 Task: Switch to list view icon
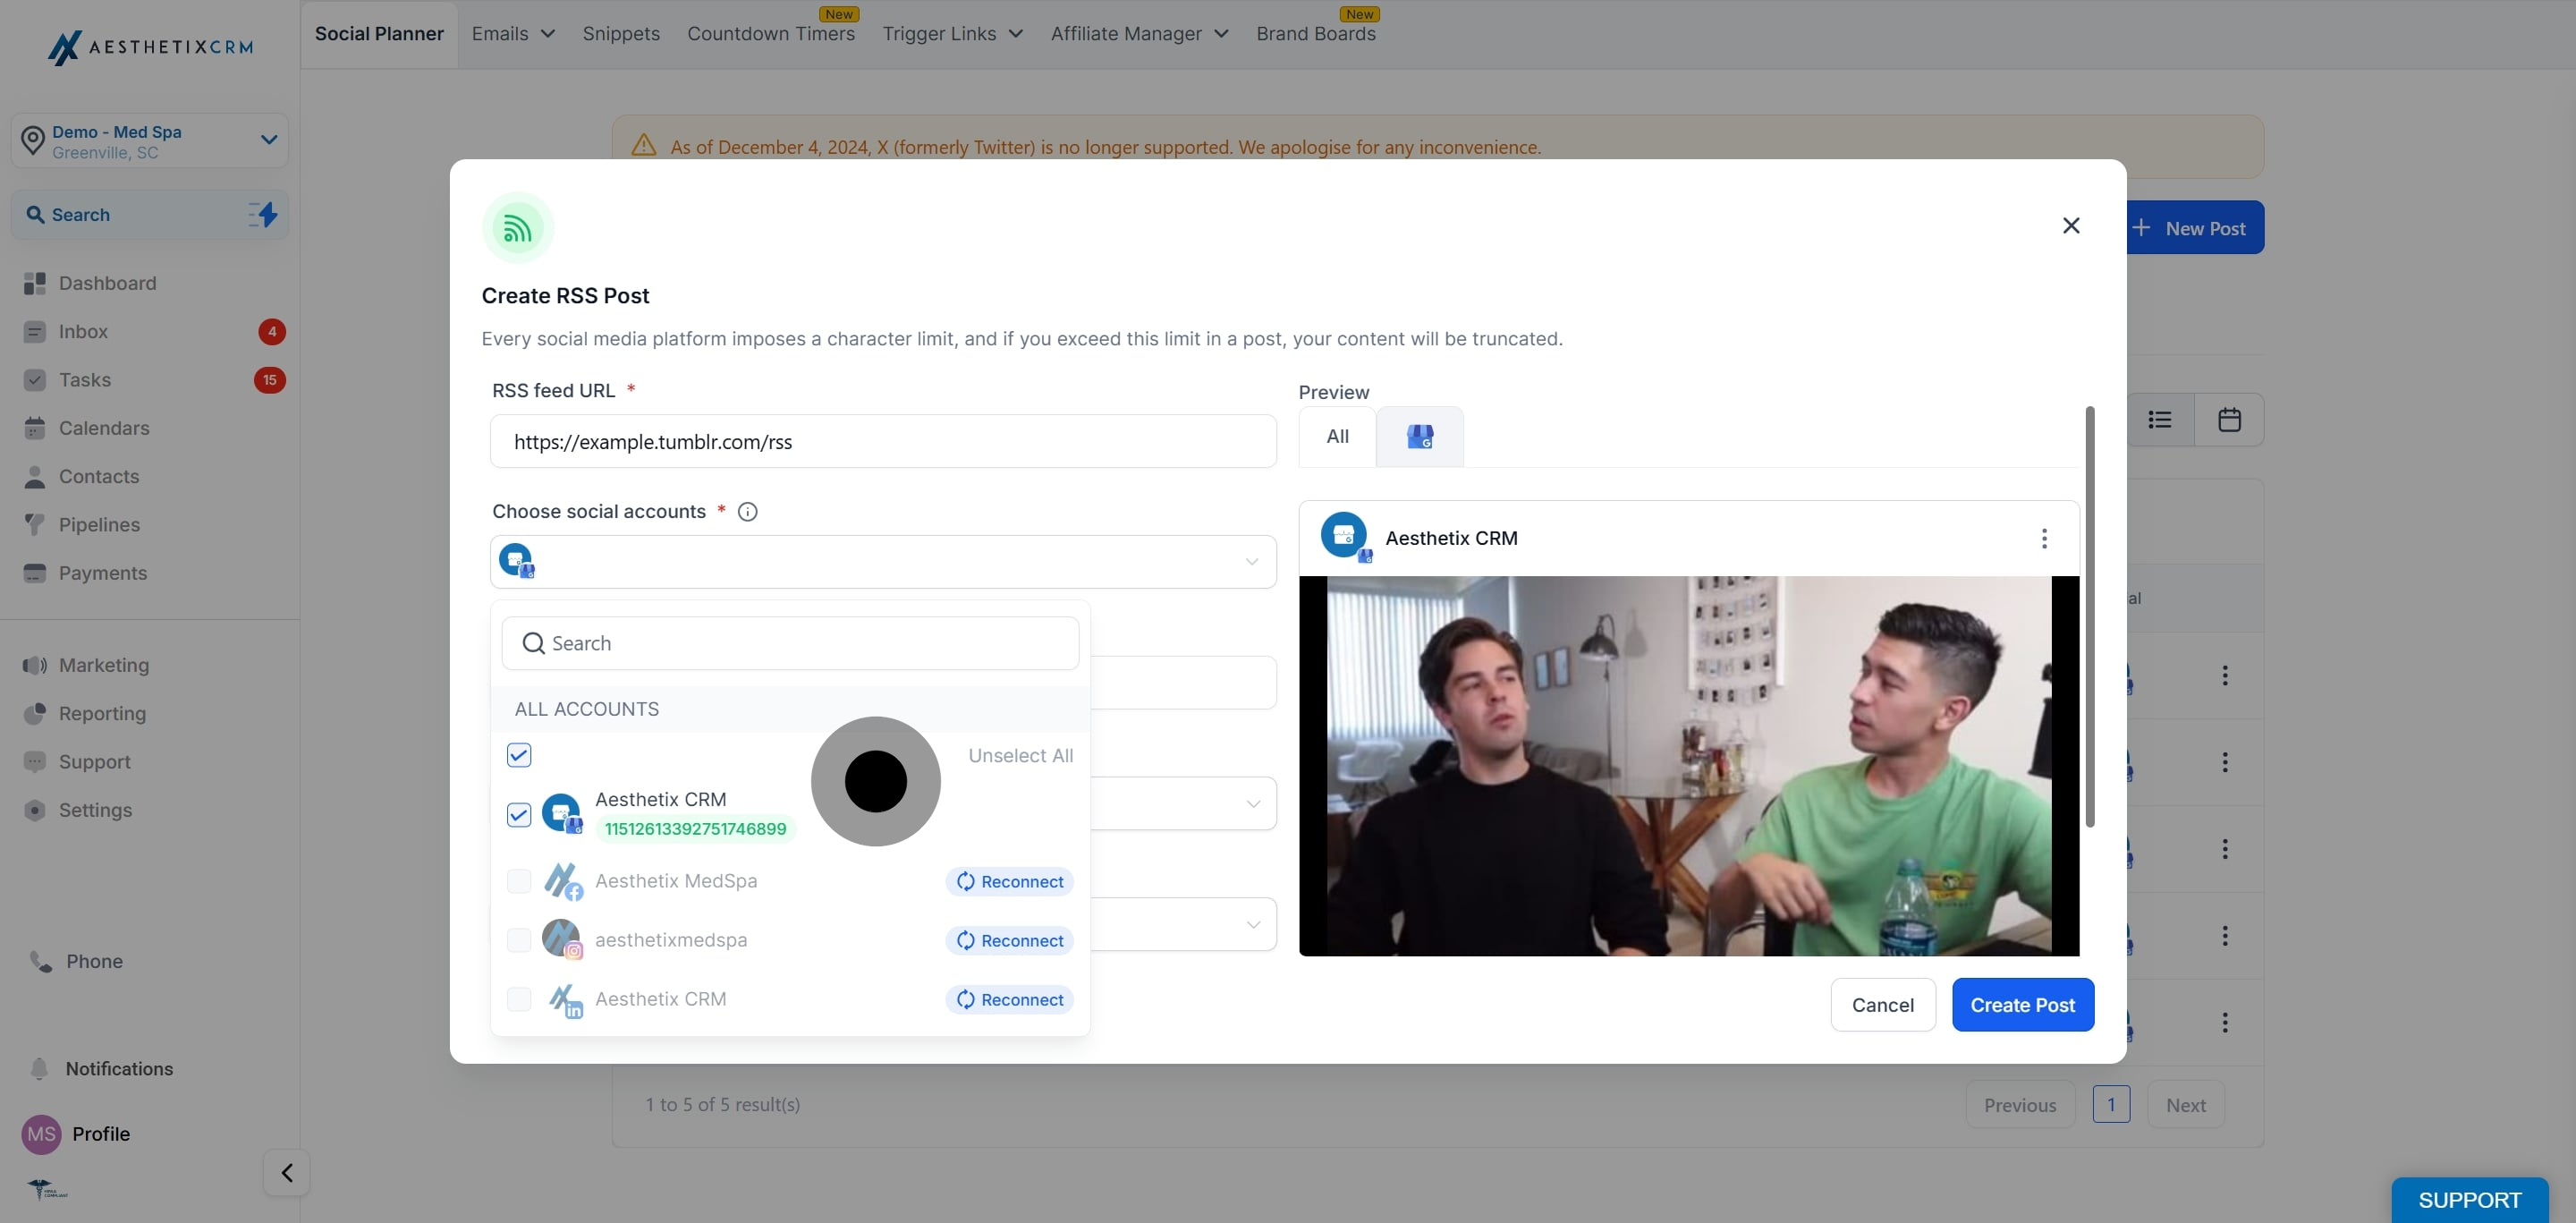pyautogui.click(x=2160, y=420)
